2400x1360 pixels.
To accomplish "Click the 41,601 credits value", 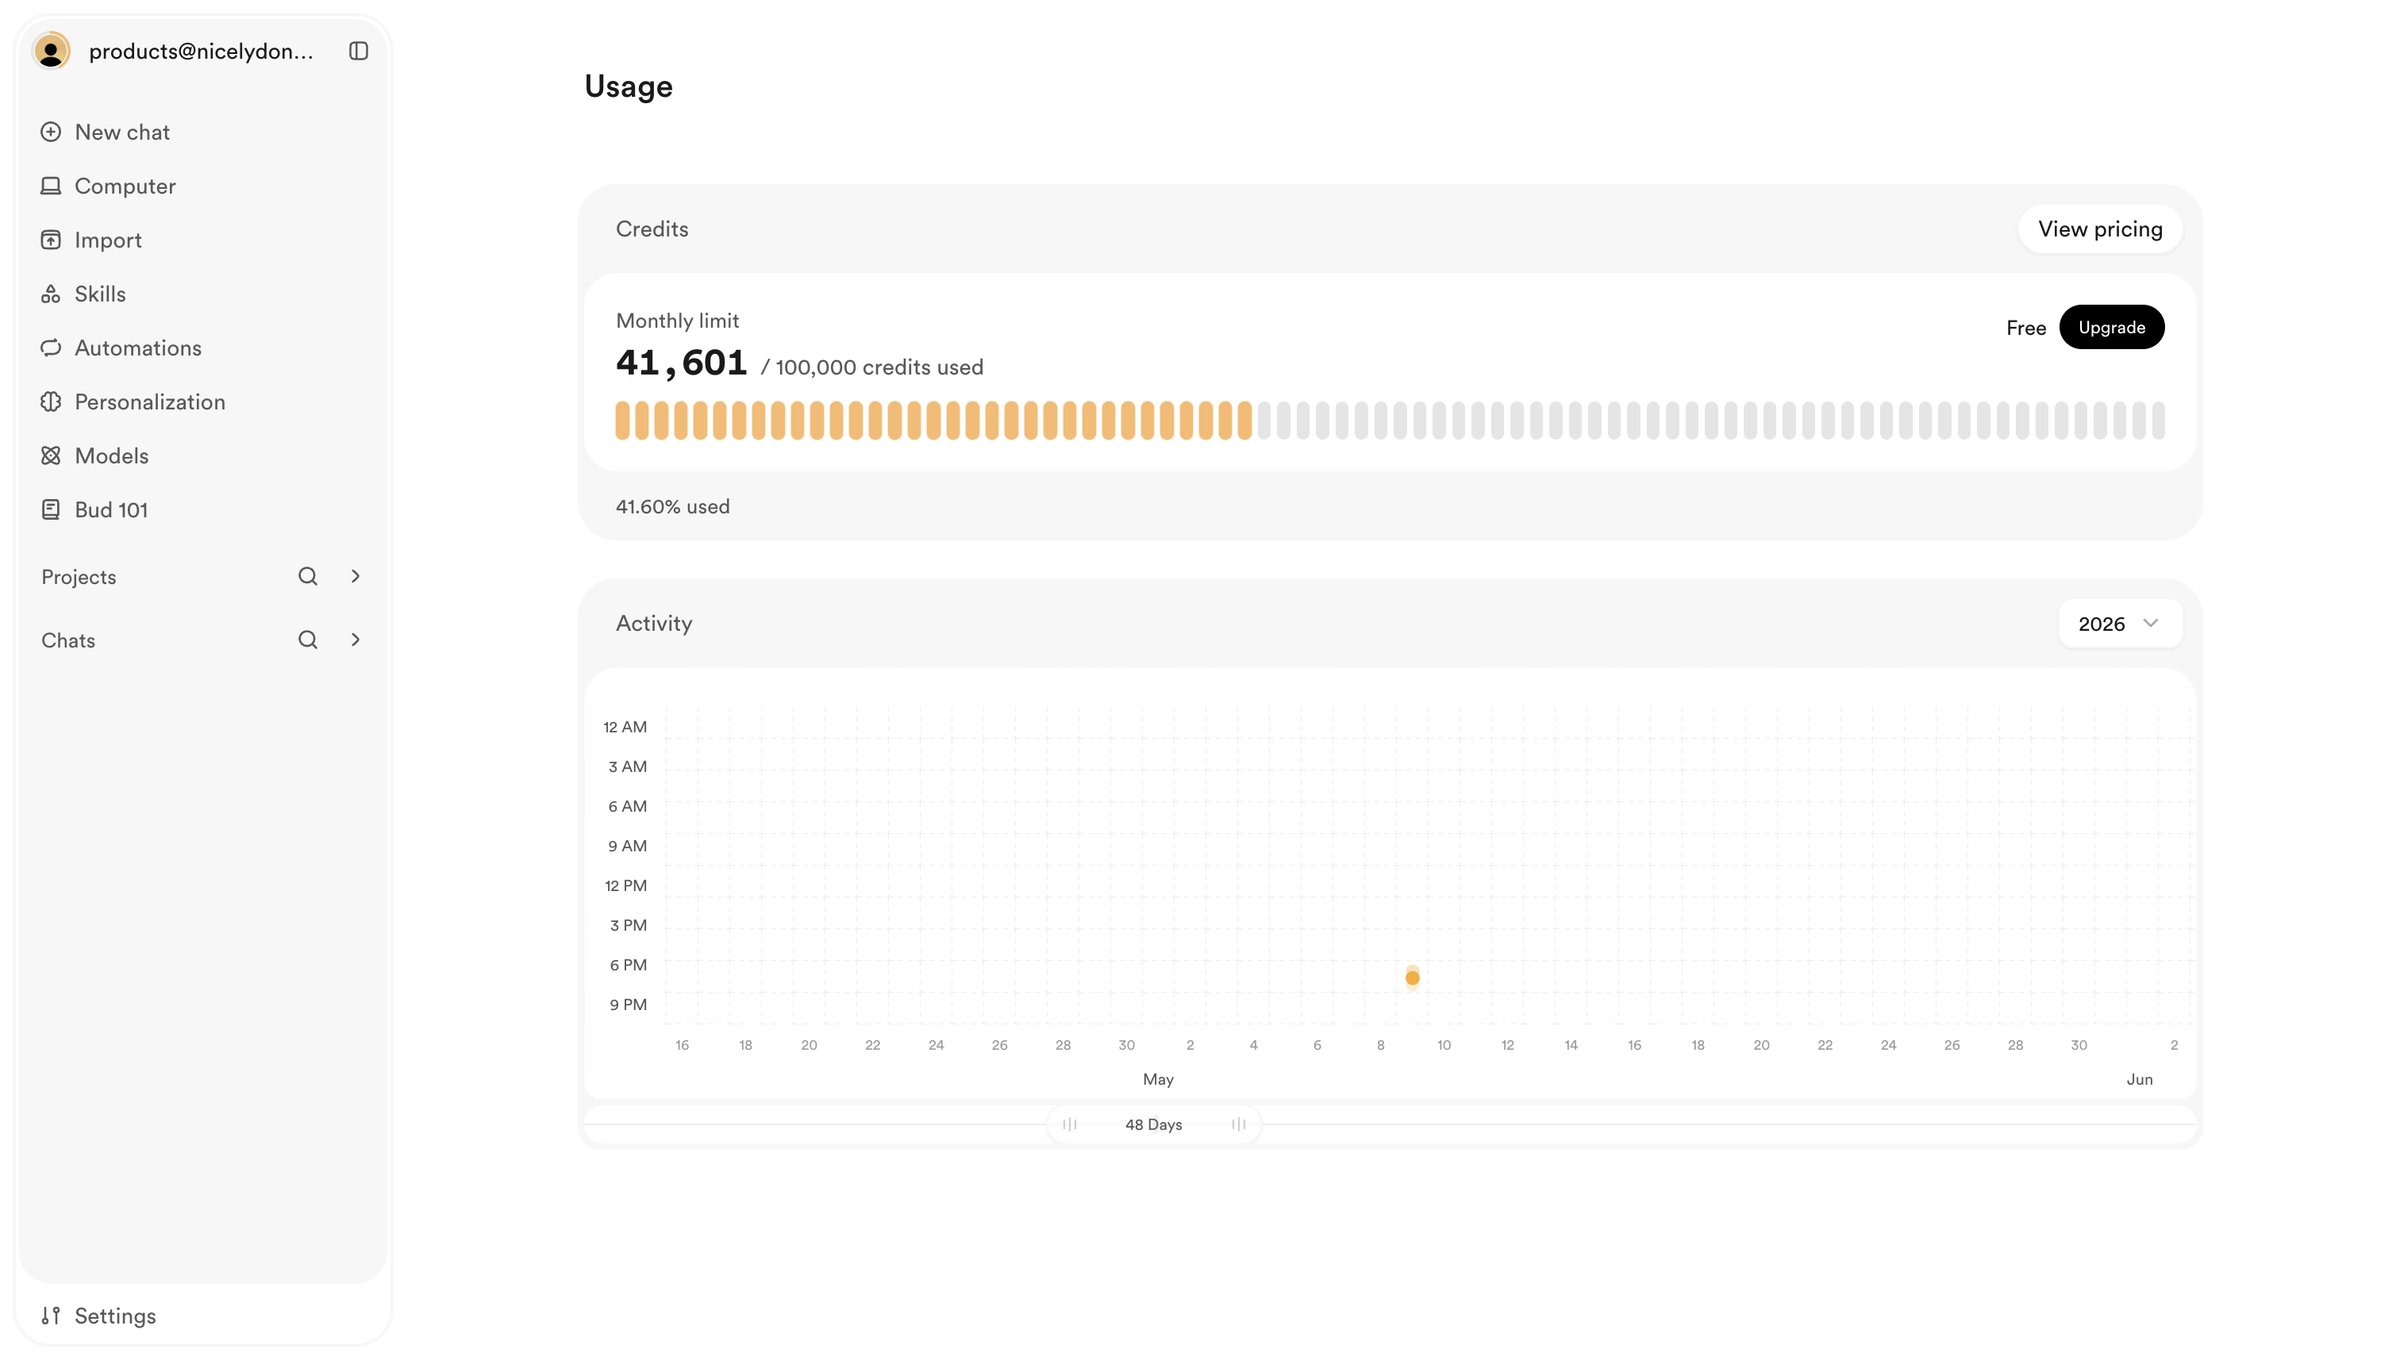I will (681, 363).
